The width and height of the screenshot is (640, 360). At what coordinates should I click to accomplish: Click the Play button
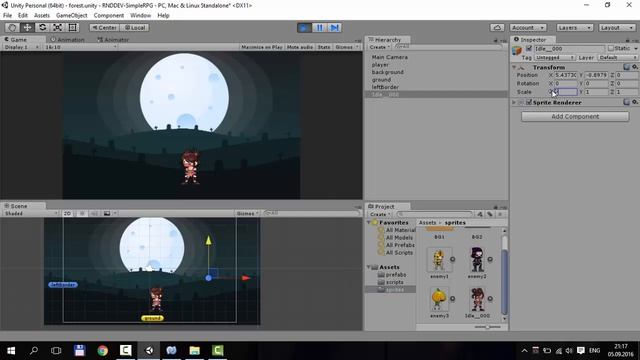(x=304, y=27)
